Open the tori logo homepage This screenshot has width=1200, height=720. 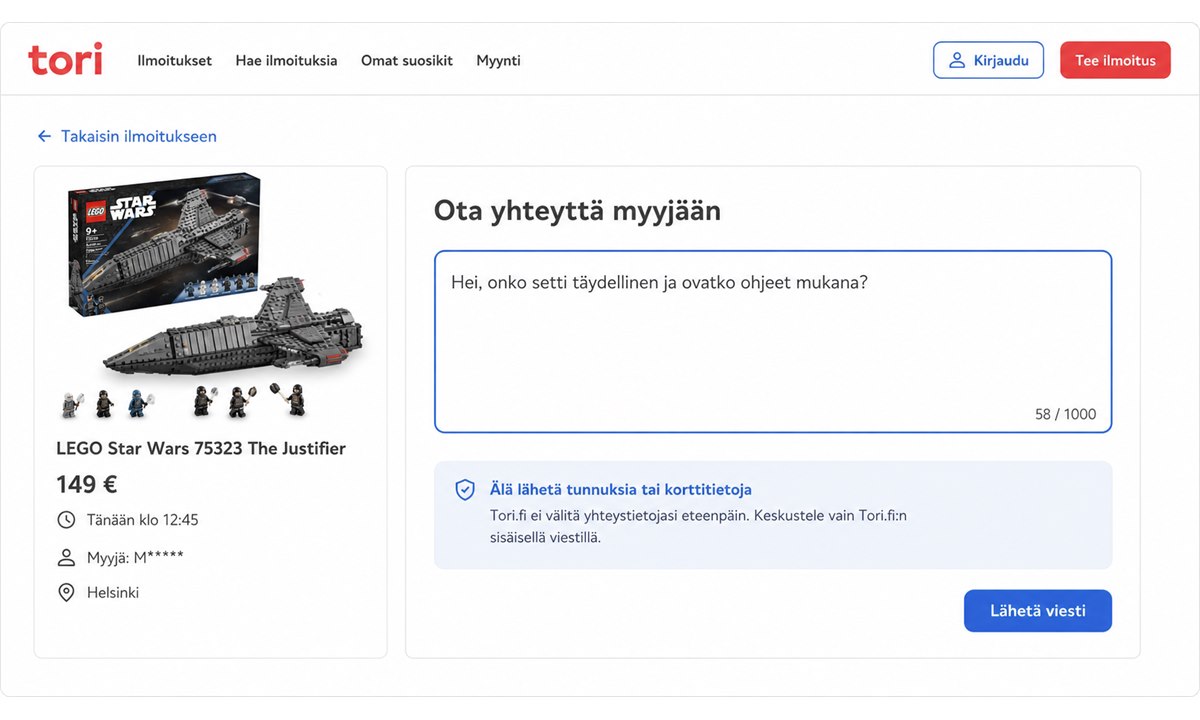tap(65, 60)
